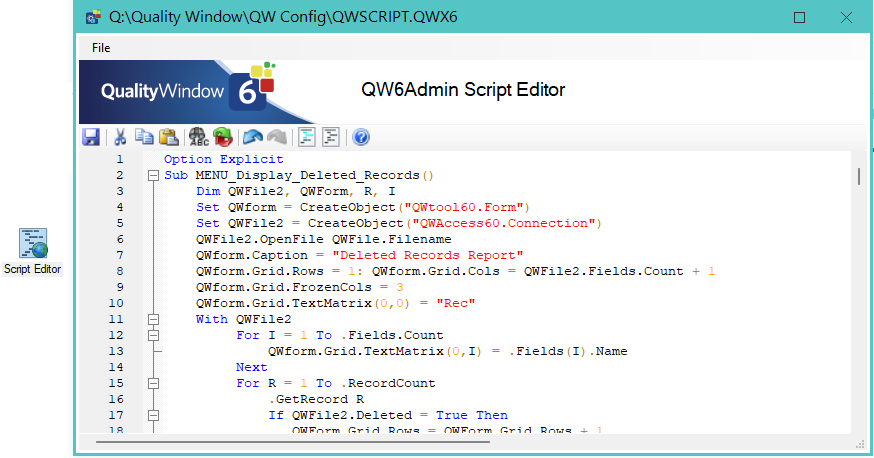Click 'QW6Admin Script Editor' heading
This screenshot has width=874, height=458.
coord(463,90)
